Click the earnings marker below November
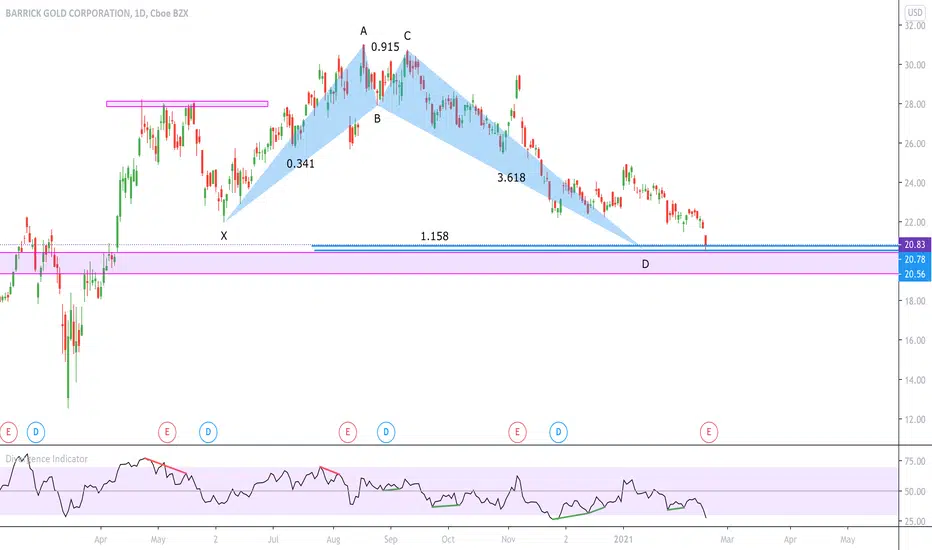 pos(517,432)
